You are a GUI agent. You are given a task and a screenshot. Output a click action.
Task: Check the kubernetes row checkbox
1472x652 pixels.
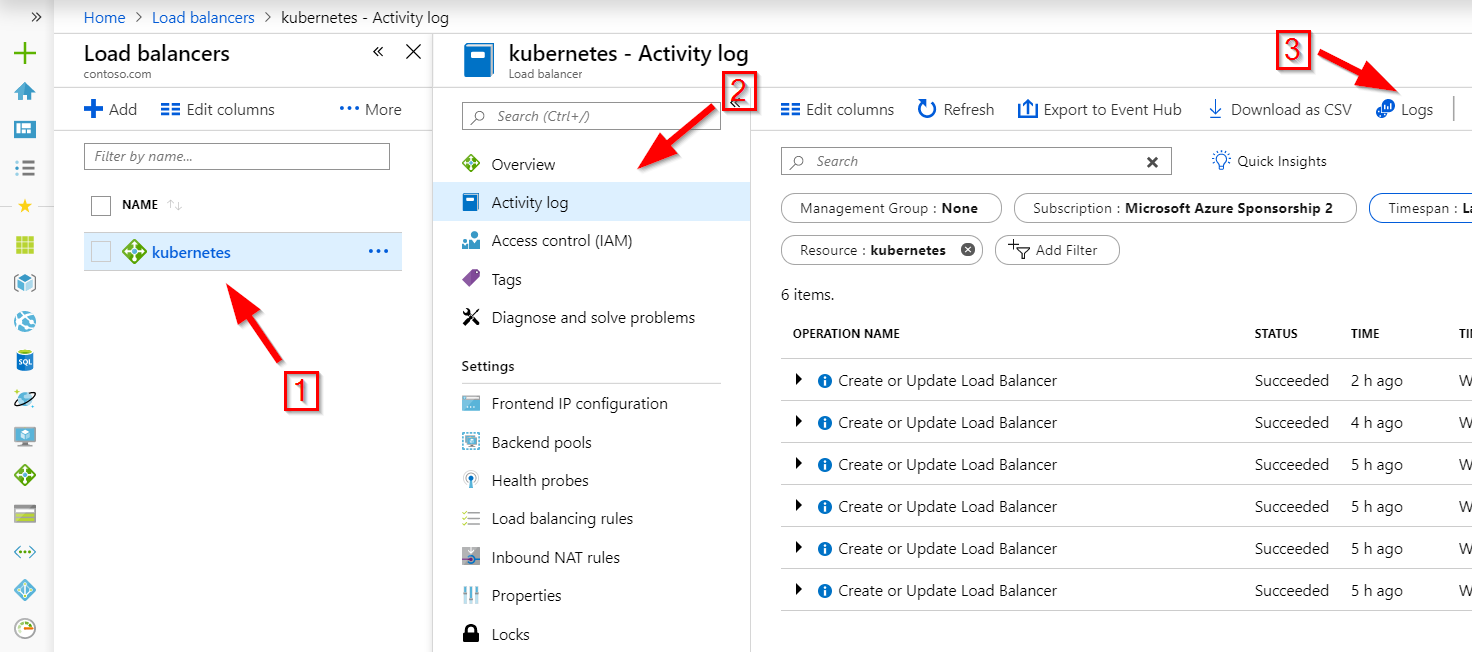point(101,252)
